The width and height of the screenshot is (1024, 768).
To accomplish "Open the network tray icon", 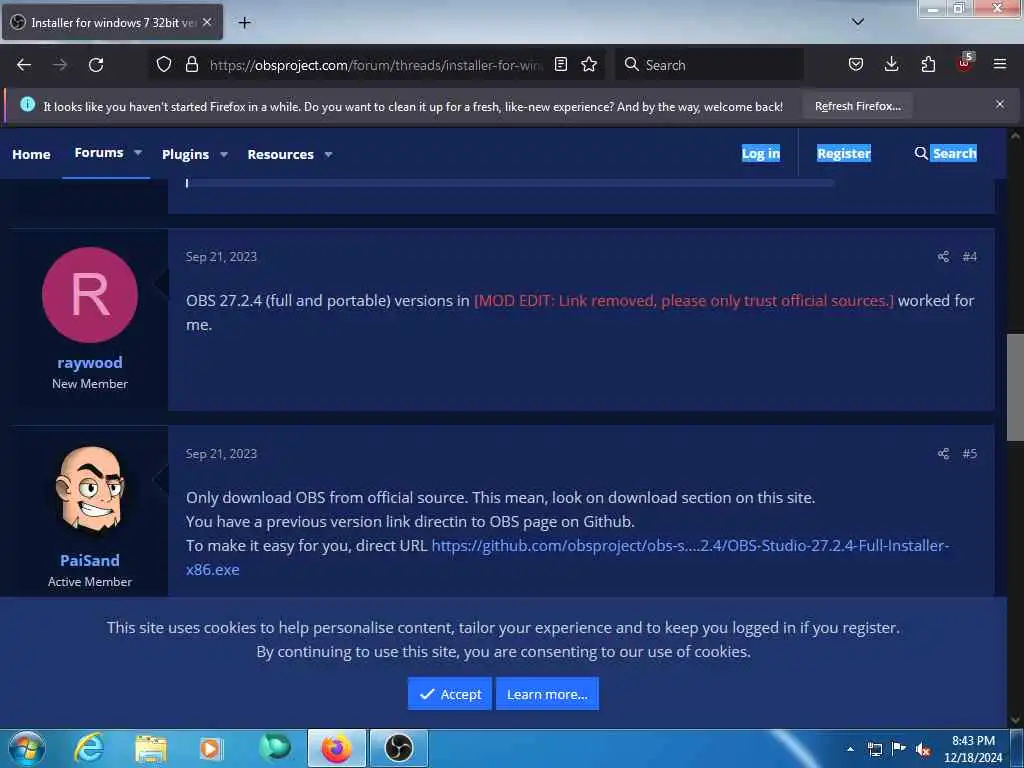I will (874, 749).
